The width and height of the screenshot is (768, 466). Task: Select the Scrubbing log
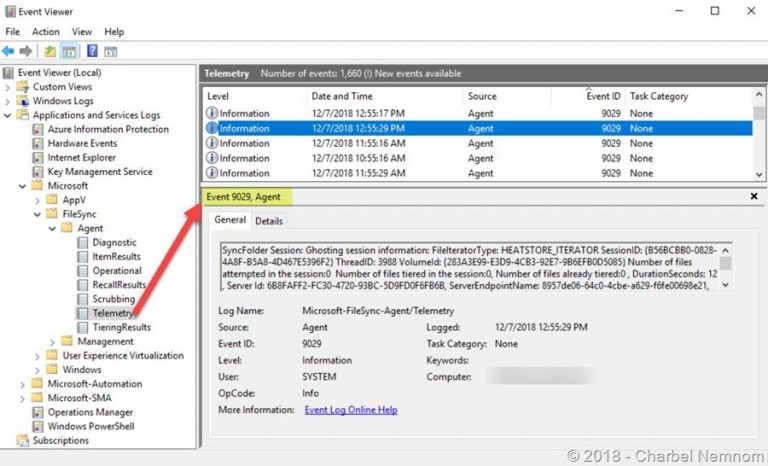pyautogui.click(x=113, y=299)
